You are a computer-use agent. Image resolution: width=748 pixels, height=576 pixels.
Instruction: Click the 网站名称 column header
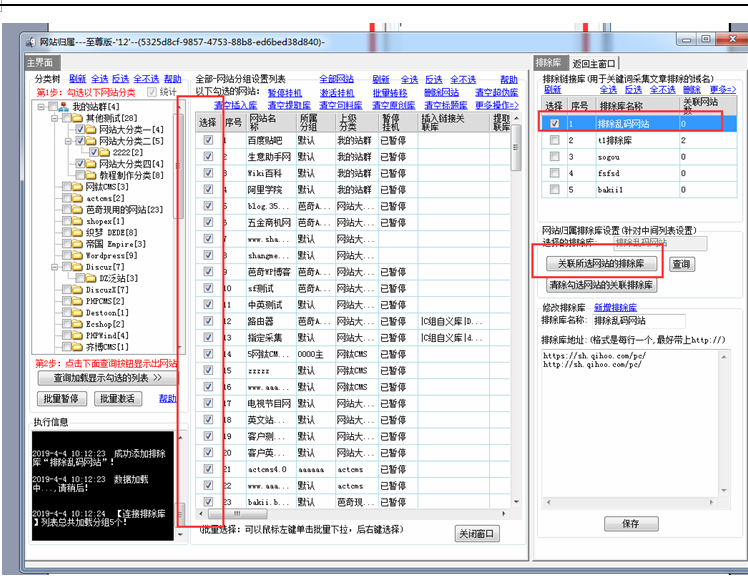click(271, 123)
